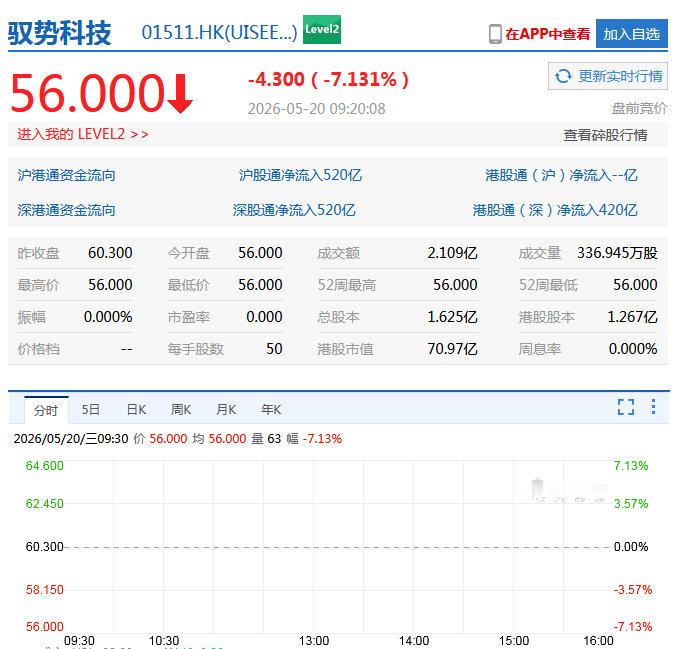The width and height of the screenshot is (685, 649).
Task: Expand chart to fullscreen icon
Action: click(x=626, y=407)
